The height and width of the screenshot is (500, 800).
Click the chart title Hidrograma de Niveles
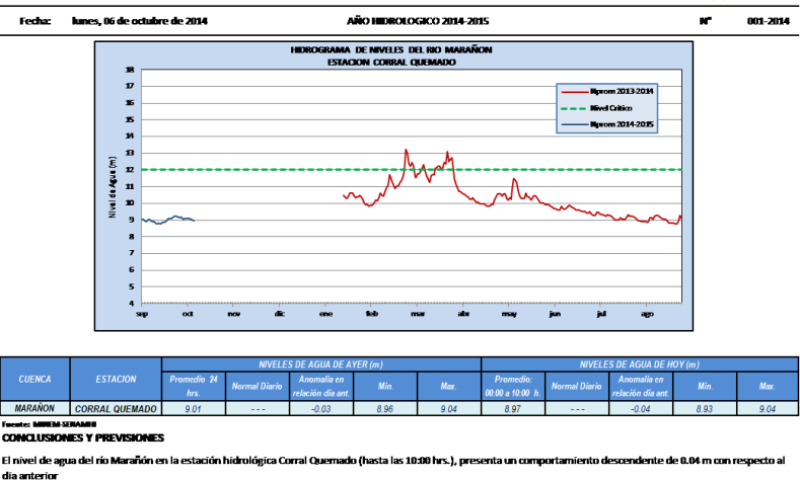[391, 49]
